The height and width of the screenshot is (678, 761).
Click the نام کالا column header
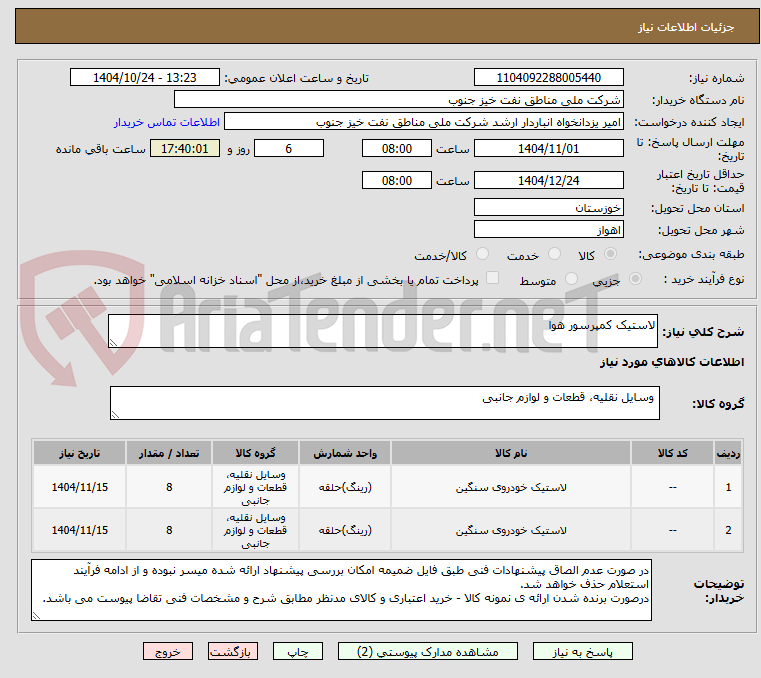coord(511,453)
